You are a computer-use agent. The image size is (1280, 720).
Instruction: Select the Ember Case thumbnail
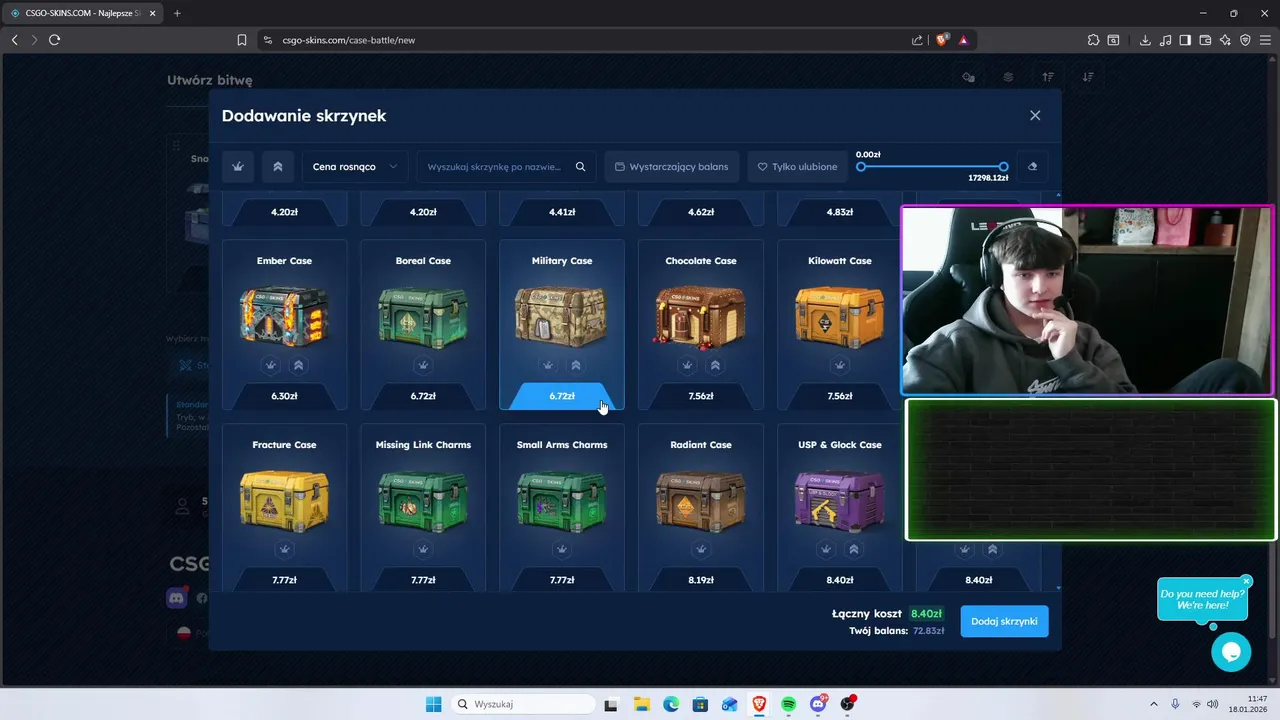(x=284, y=316)
